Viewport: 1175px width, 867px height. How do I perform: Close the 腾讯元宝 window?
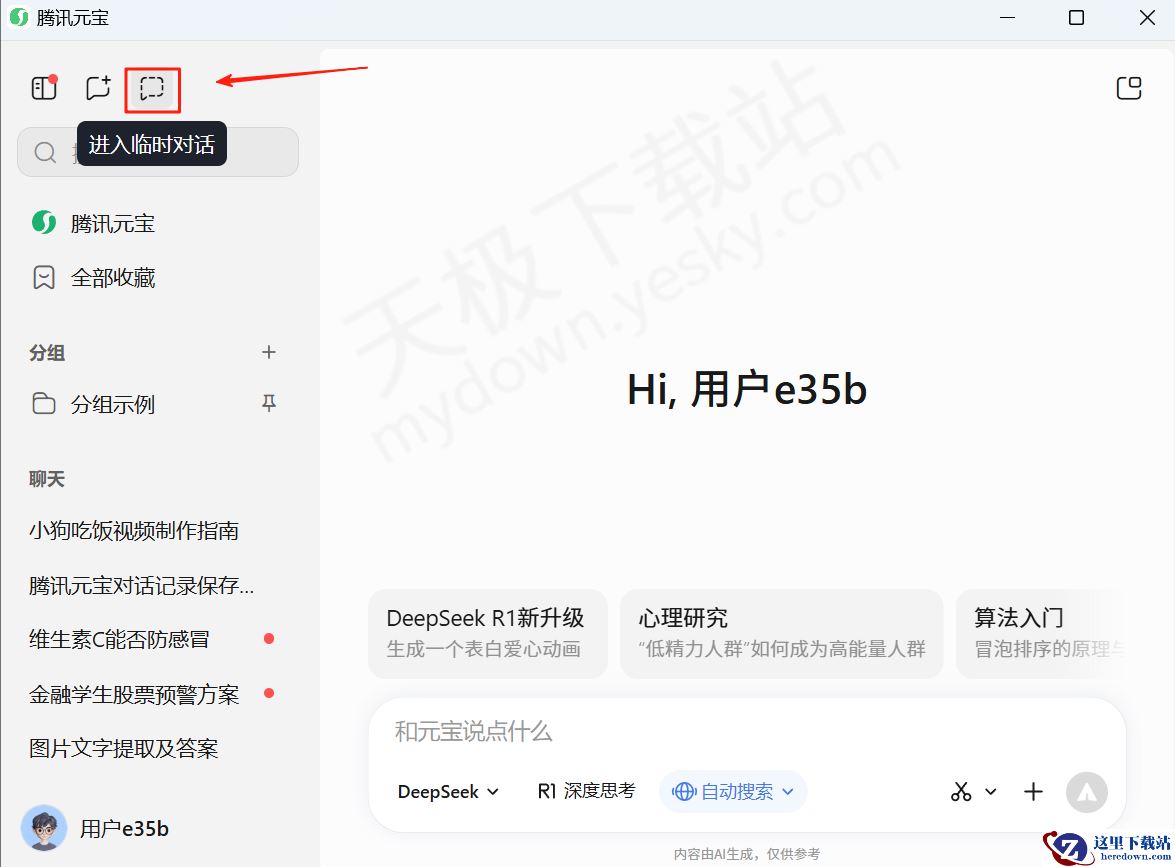tap(1147, 17)
